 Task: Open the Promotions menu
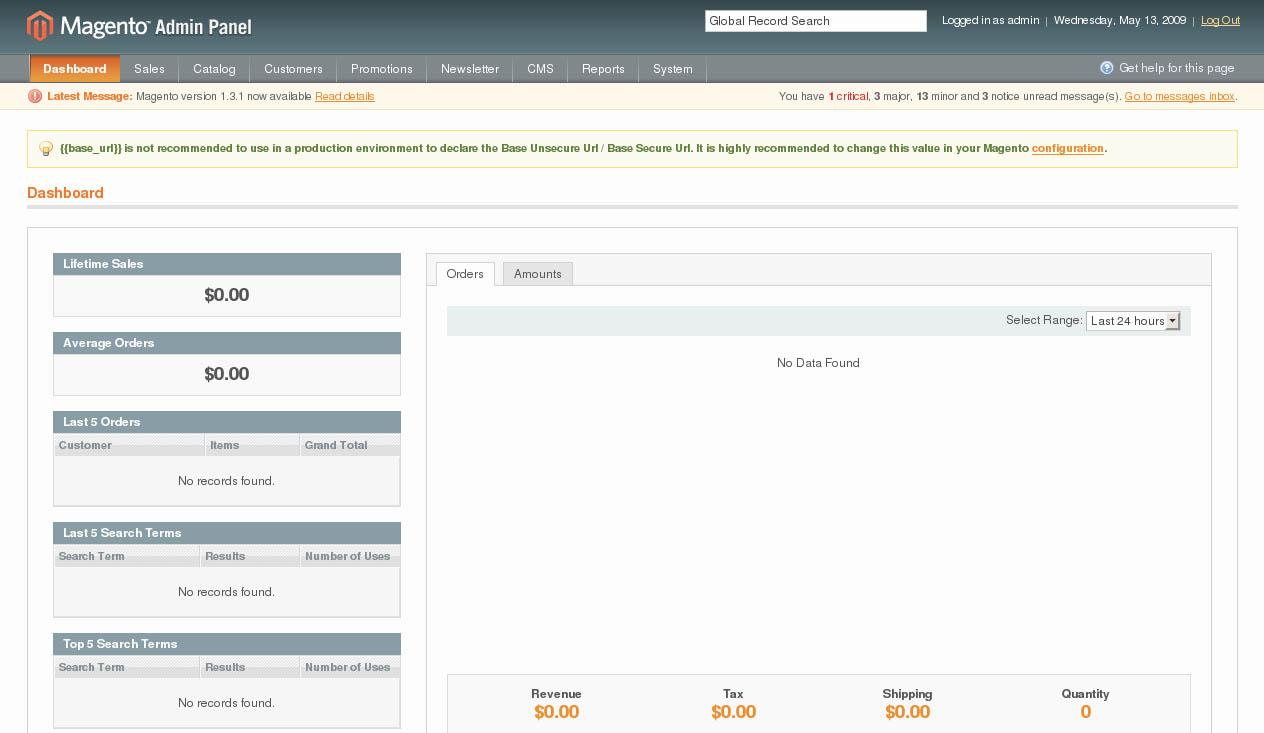(382, 69)
